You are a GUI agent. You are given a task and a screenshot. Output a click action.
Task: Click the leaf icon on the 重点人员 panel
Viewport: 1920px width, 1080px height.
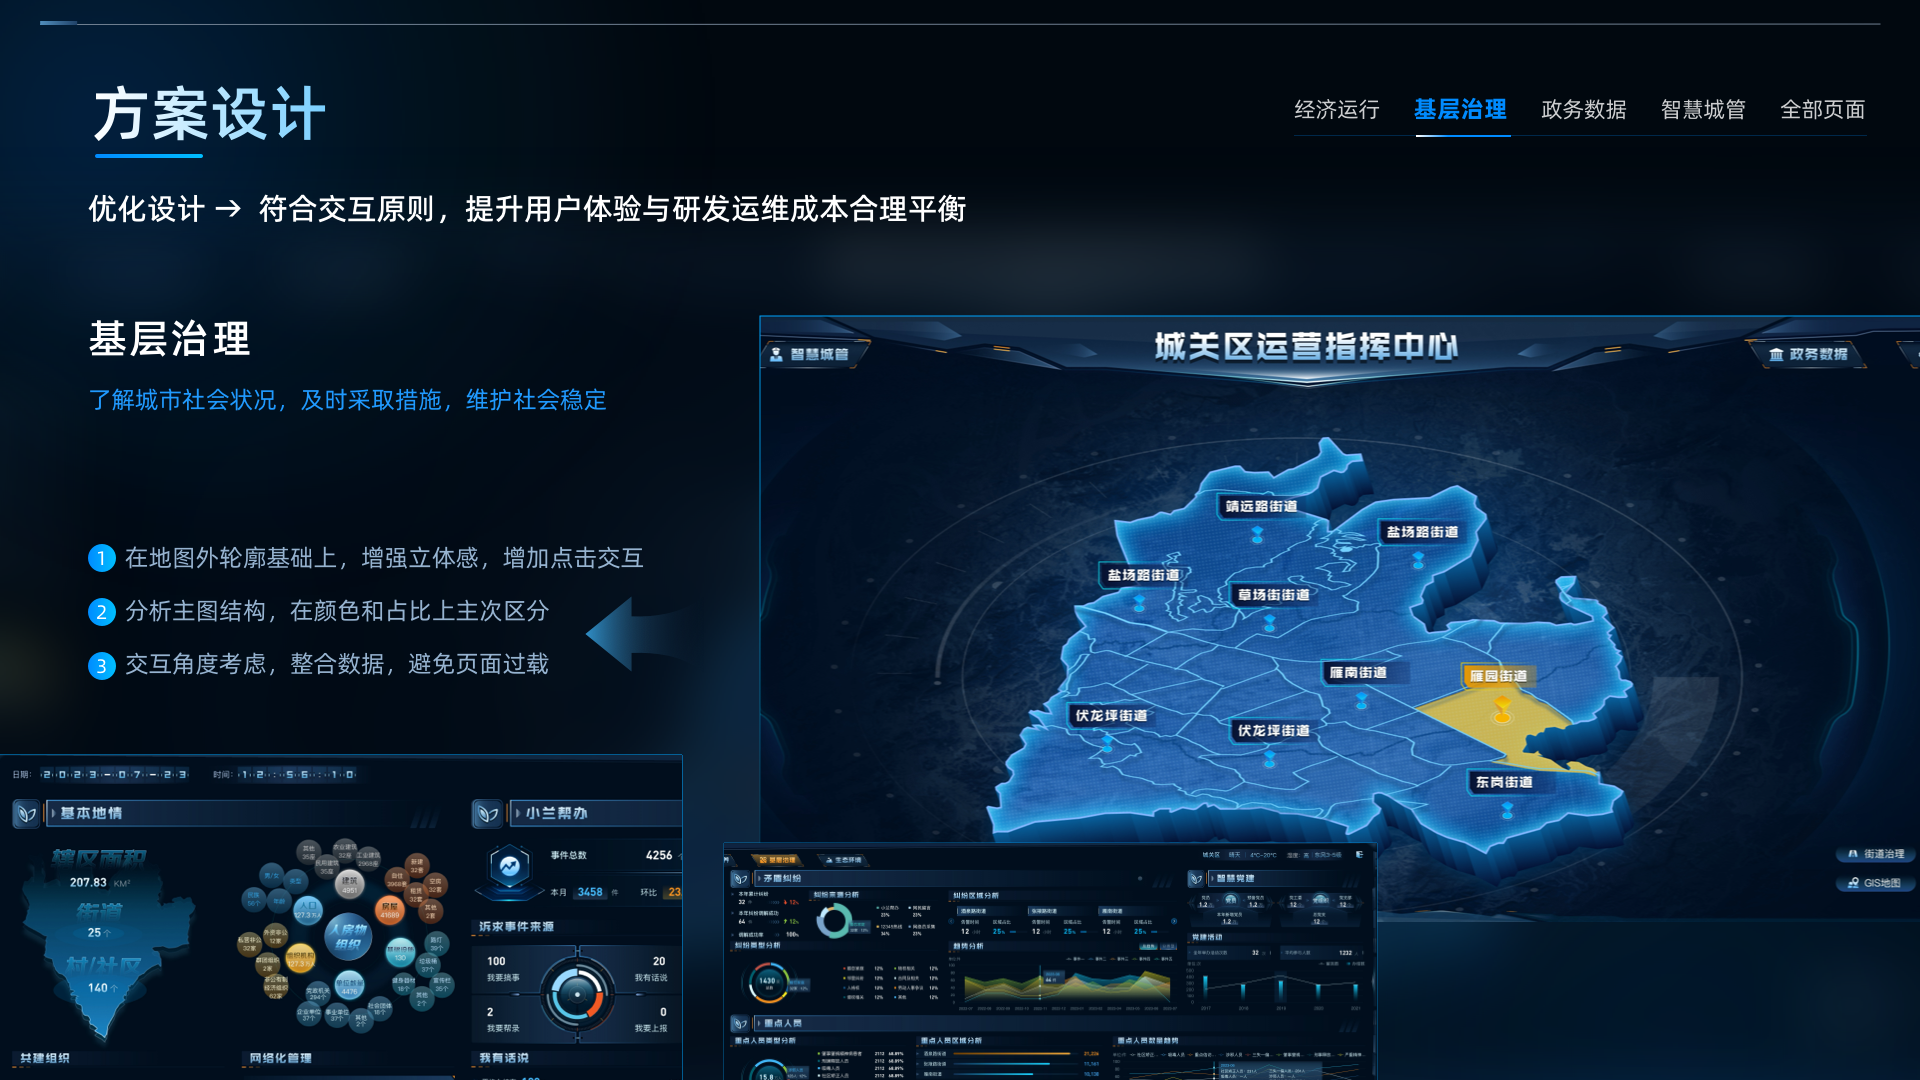pos(740,1024)
